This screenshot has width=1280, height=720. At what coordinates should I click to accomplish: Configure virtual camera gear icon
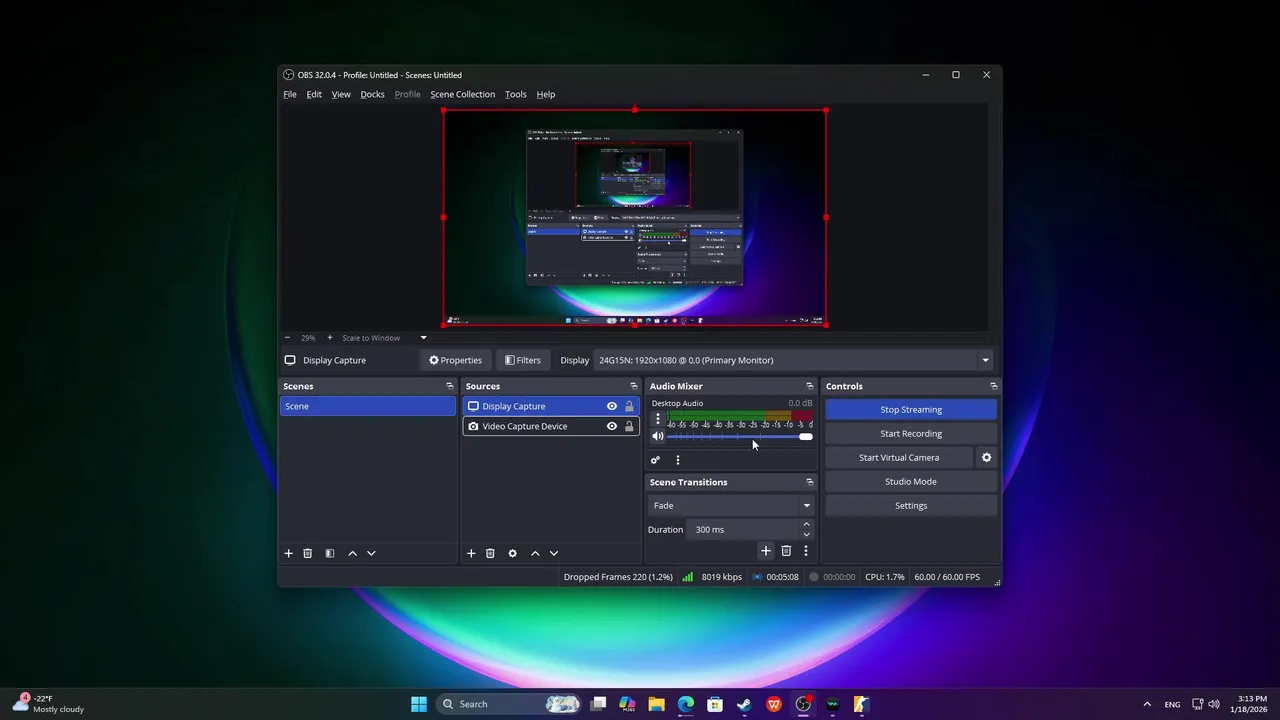(986, 457)
